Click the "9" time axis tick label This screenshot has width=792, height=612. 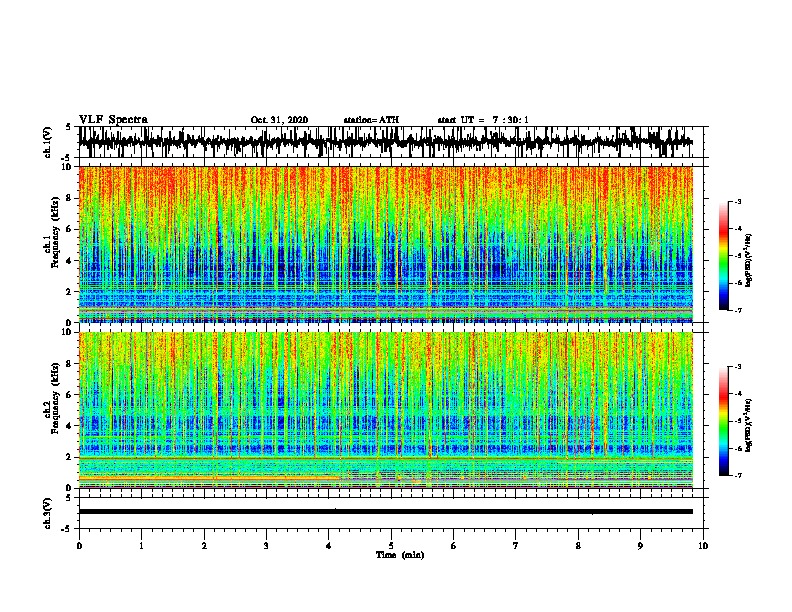pyautogui.click(x=640, y=545)
